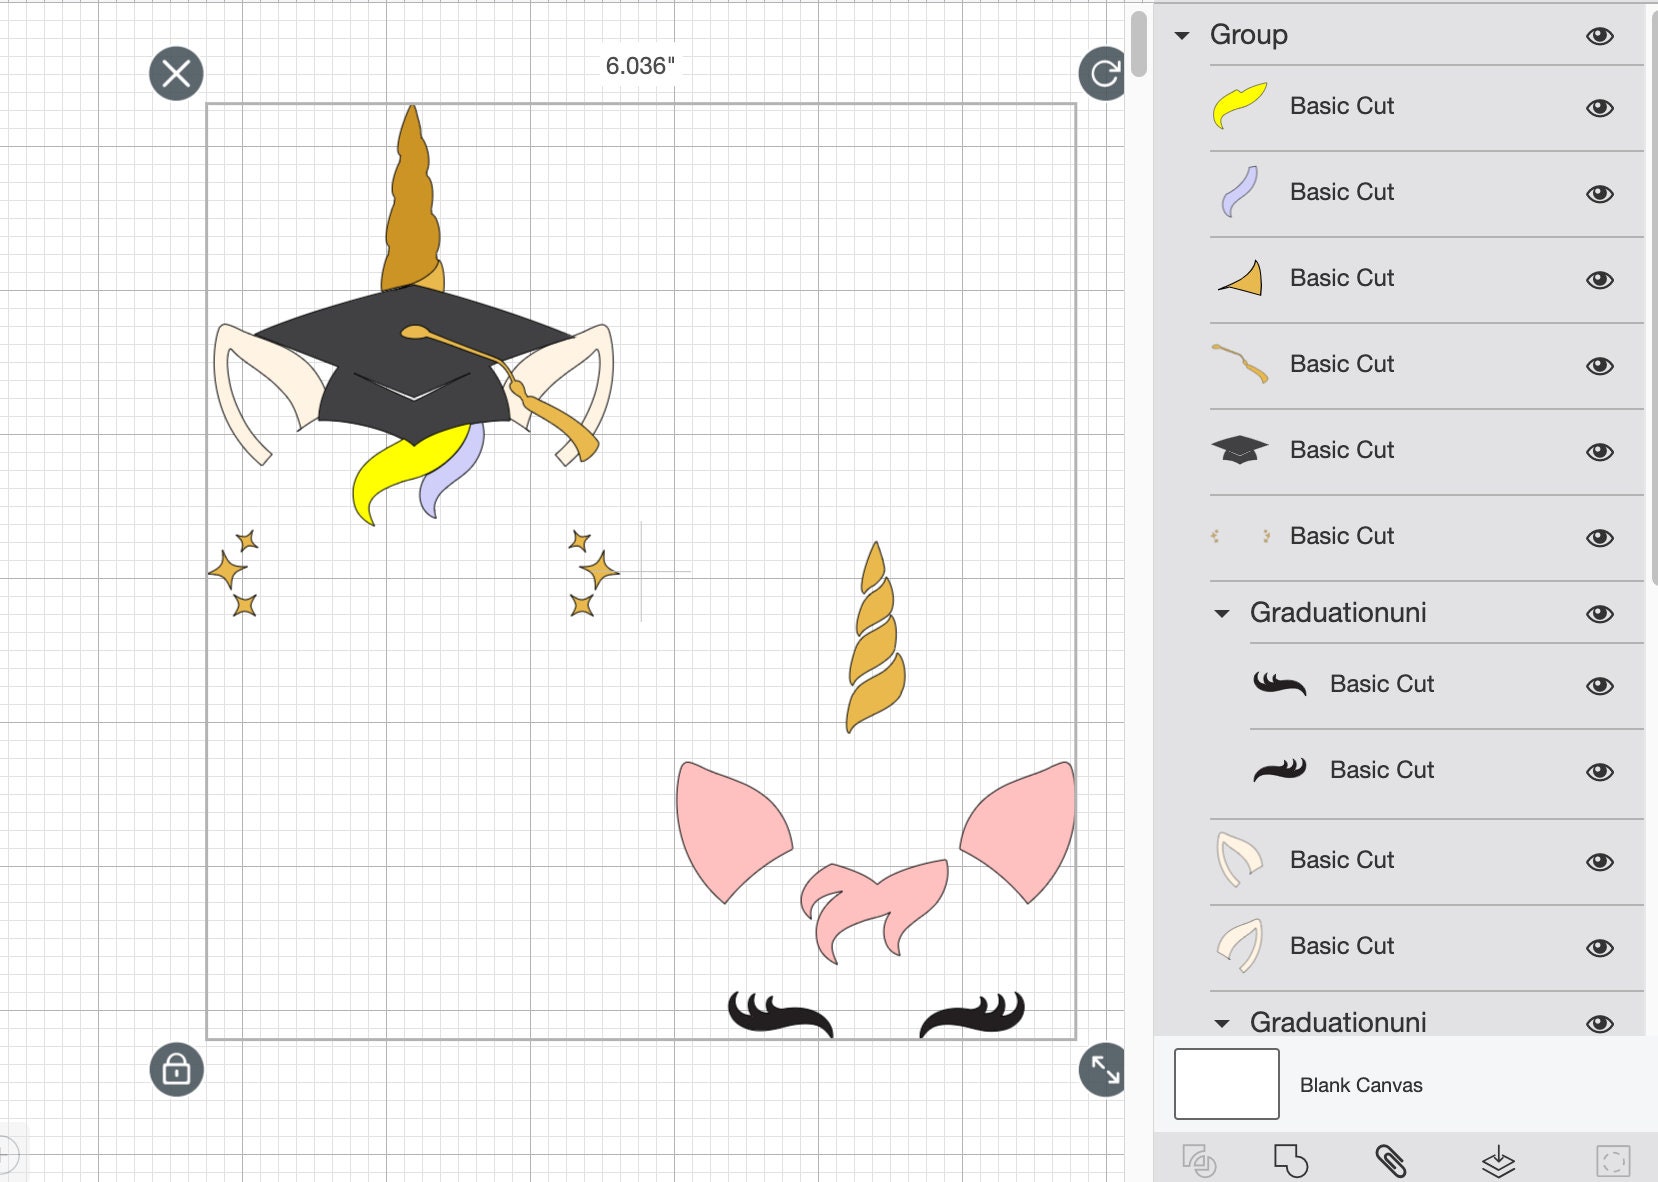
Task: Click the rotate handle on the selection
Action: click(x=1103, y=73)
